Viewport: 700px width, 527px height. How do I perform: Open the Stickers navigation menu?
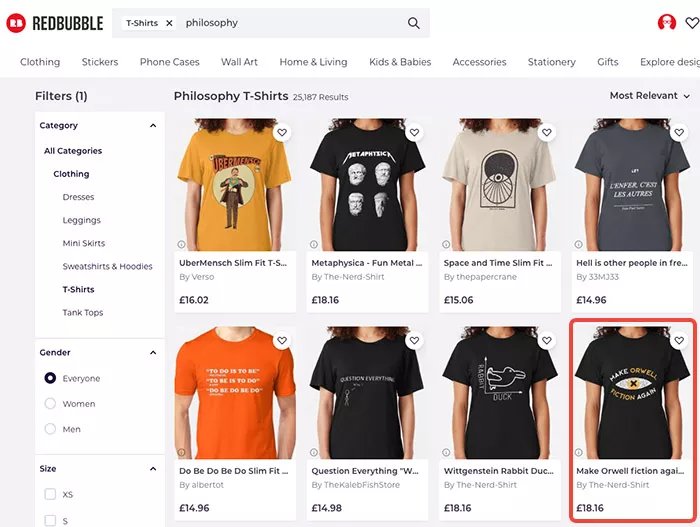click(100, 62)
